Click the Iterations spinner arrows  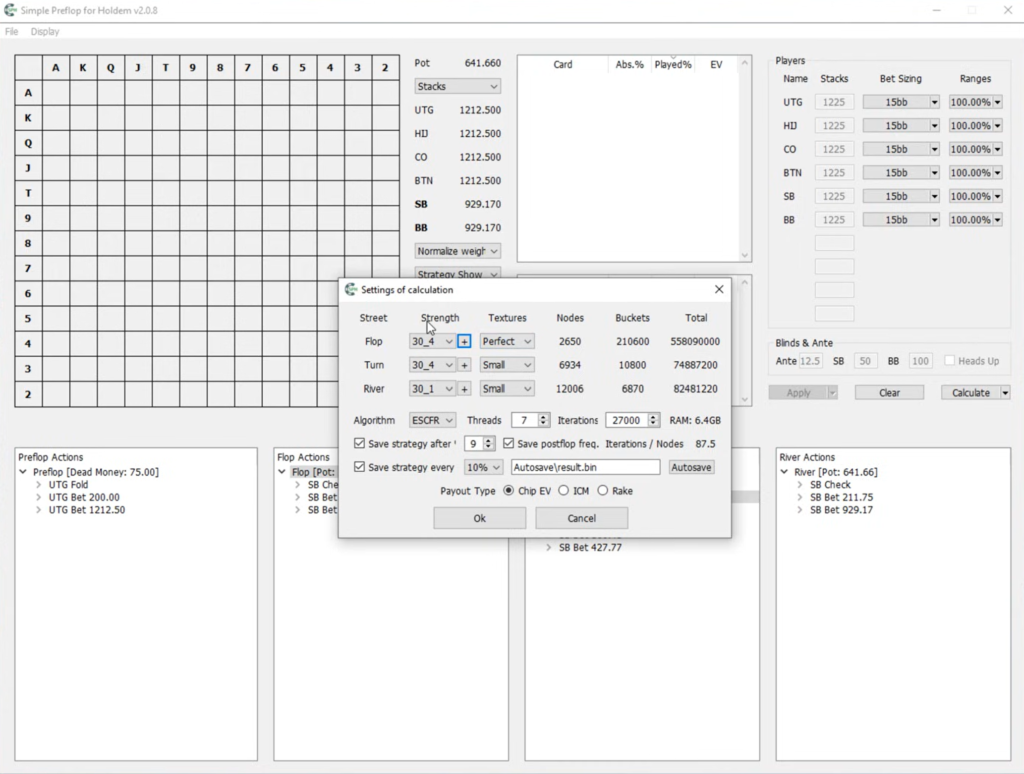coord(653,420)
